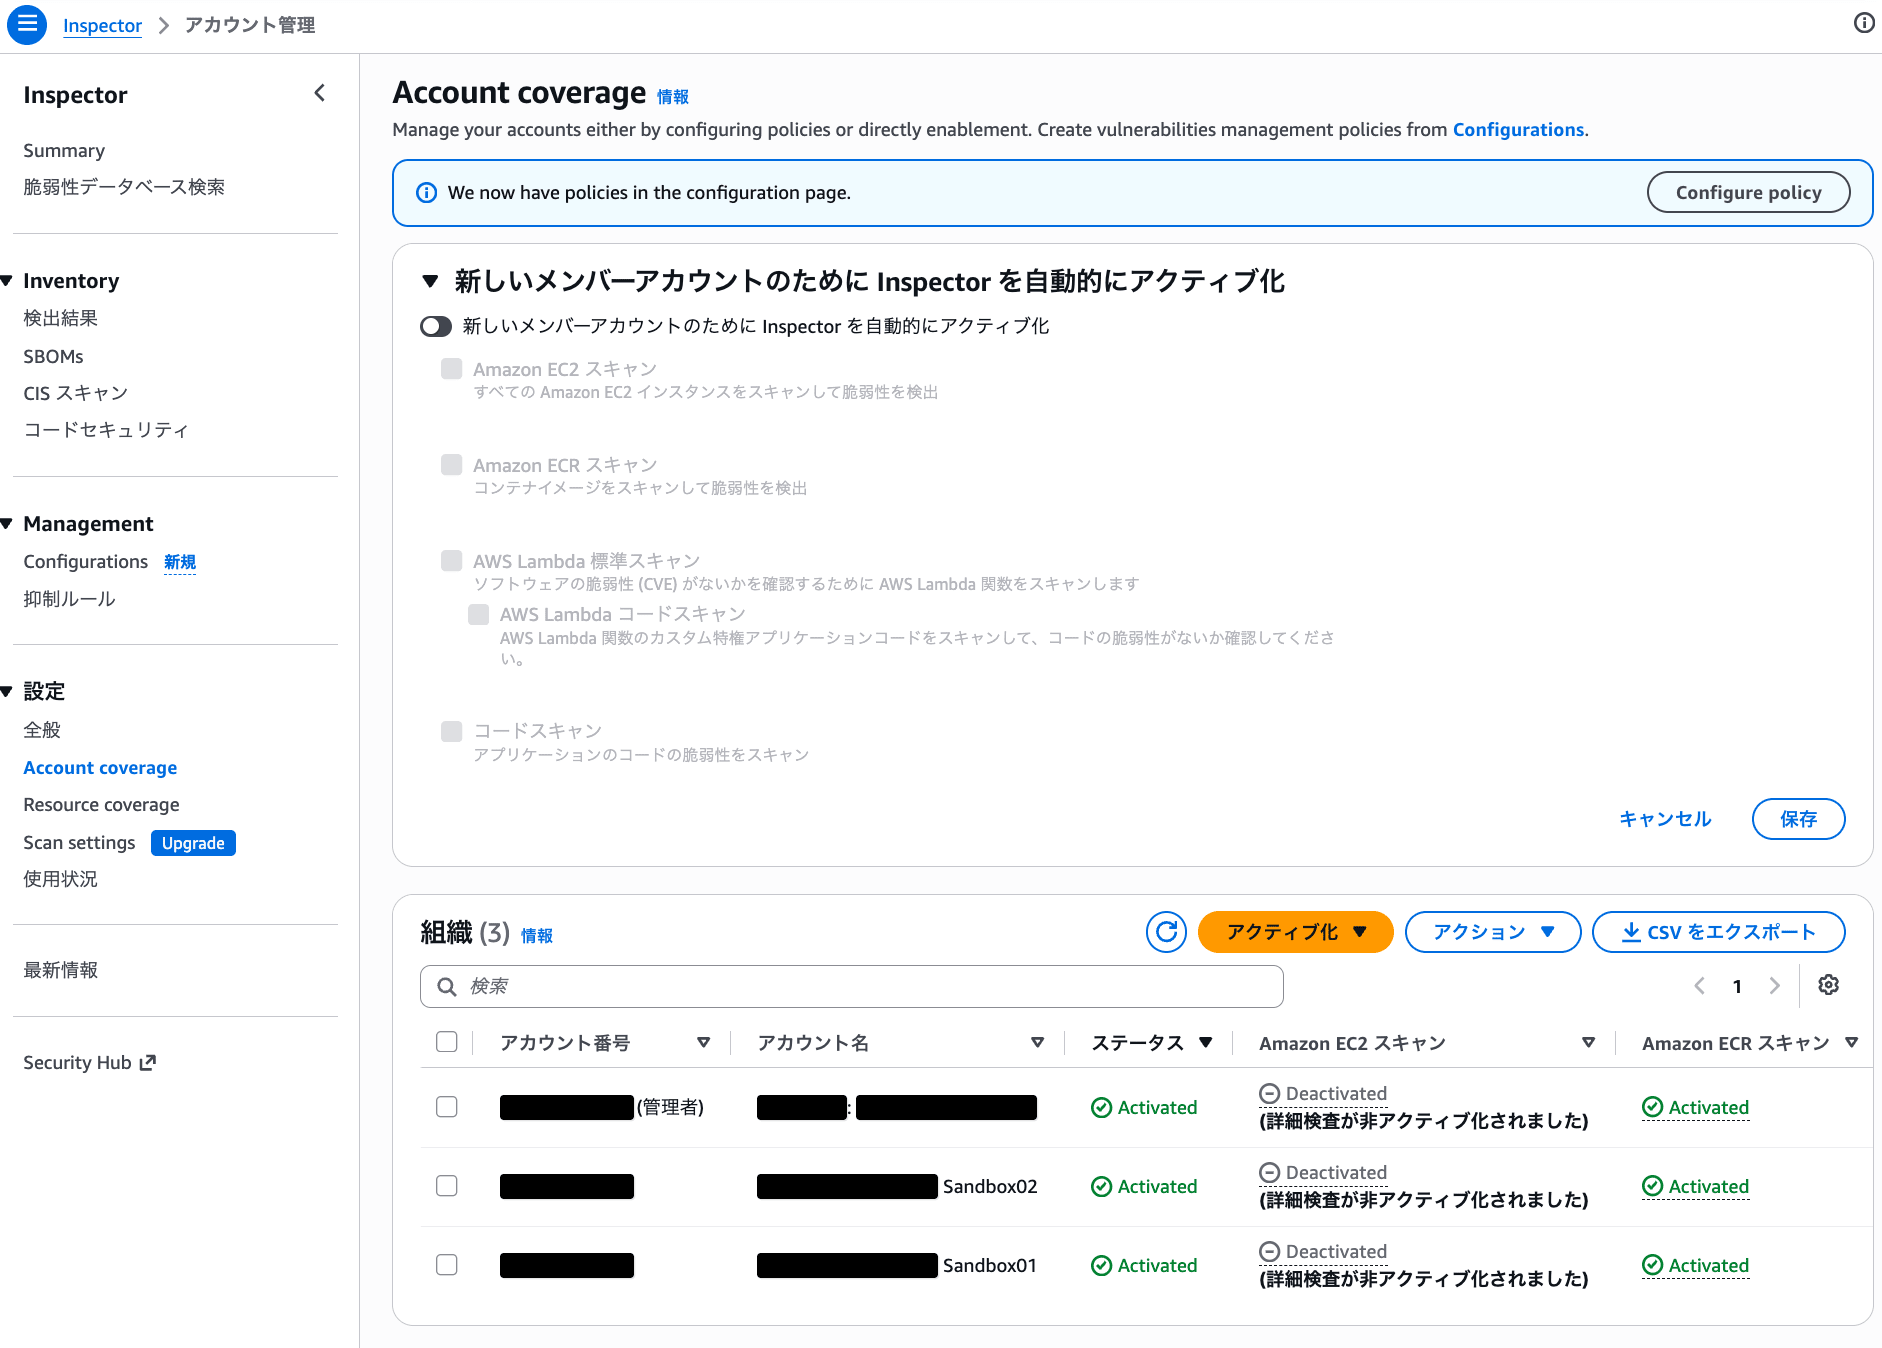Click 情報 link next to 組織 heading
This screenshot has width=1882, height=1348.
pos(537,936)
